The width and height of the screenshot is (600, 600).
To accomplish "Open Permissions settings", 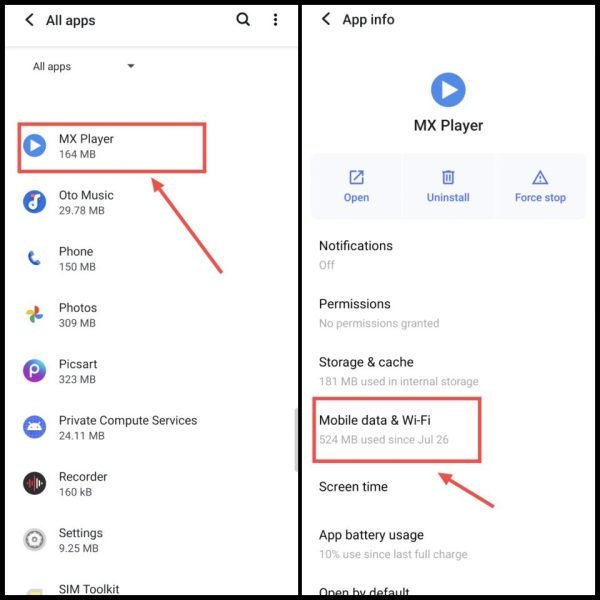I will click(x=448, y=313).
